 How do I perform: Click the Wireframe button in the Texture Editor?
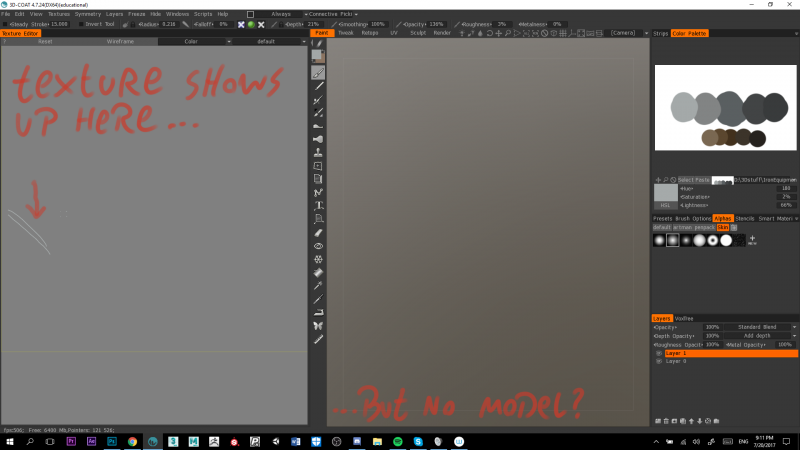coord(120,42)
